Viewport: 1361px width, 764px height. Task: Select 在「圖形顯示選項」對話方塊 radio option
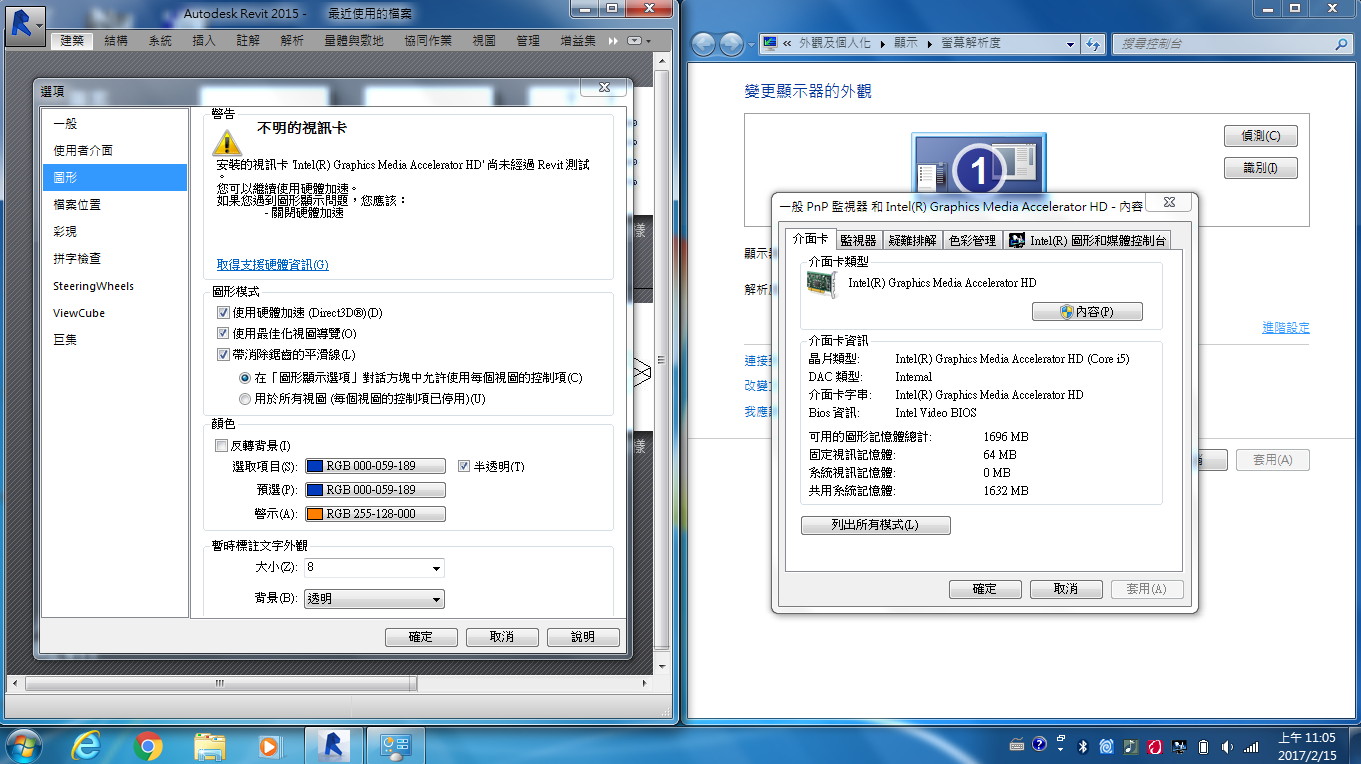[x=245, y=378]
